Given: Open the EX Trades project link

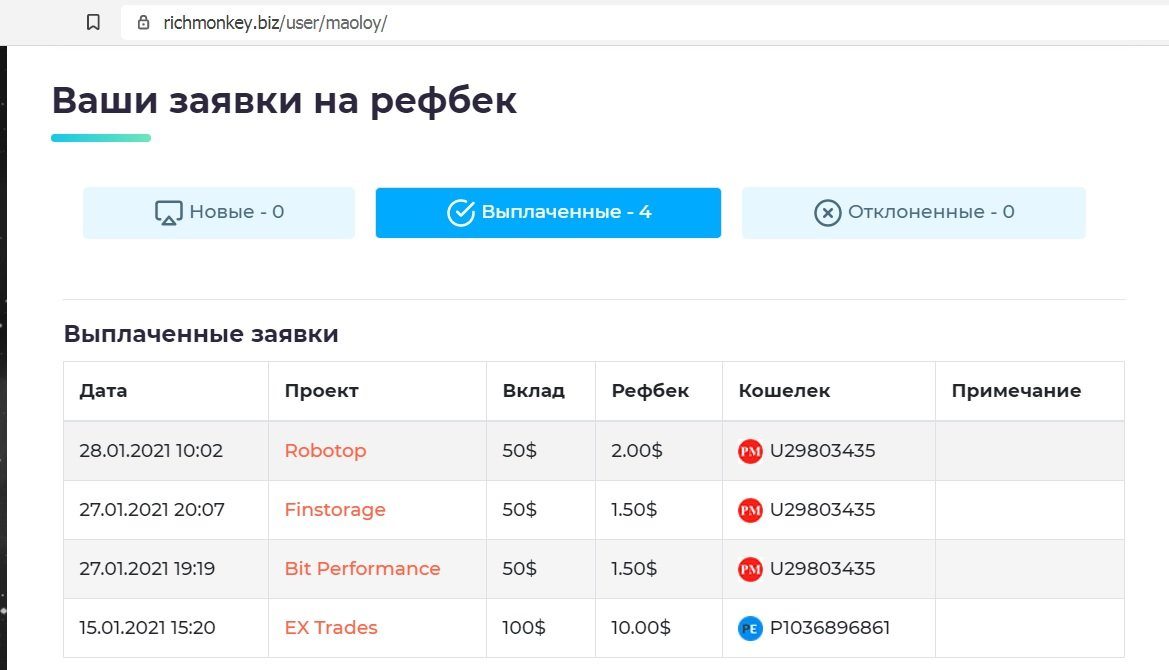Looking at the screenshot, I should click(x=331, y=628).
